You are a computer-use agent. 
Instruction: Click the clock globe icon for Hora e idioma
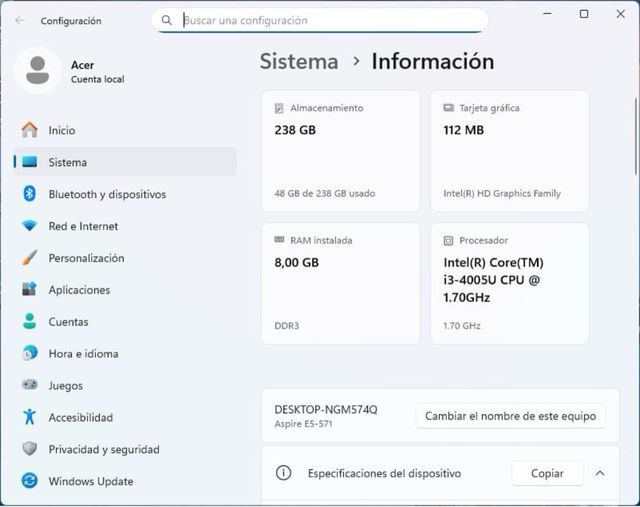point(29,353)
